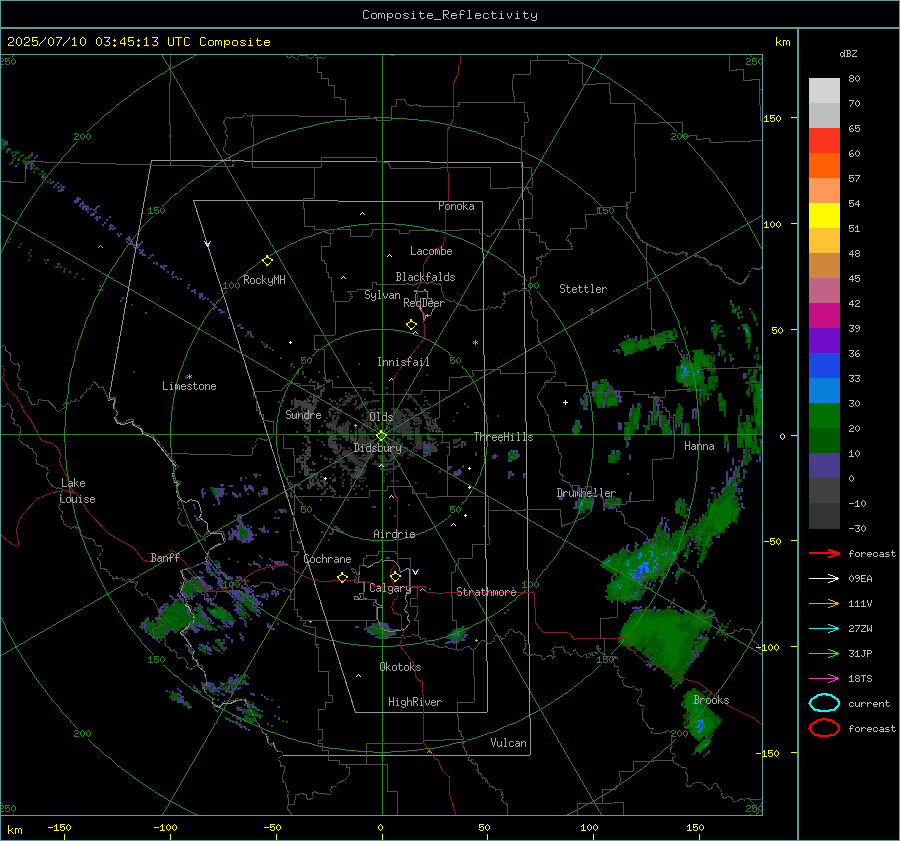Click the white plus marker west of Hanna
Viewport: 900px width, 841px height.
[565, 402]
